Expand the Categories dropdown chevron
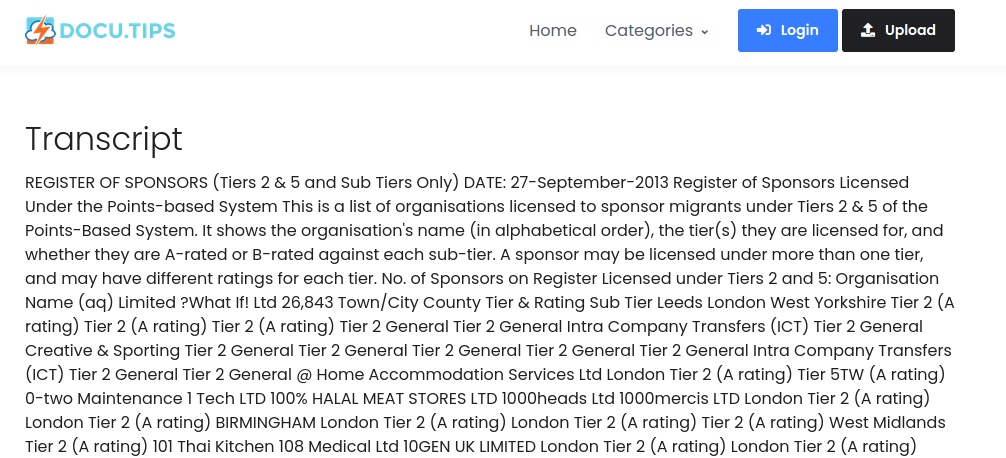1006x458 pixels. tap(704, 31)
